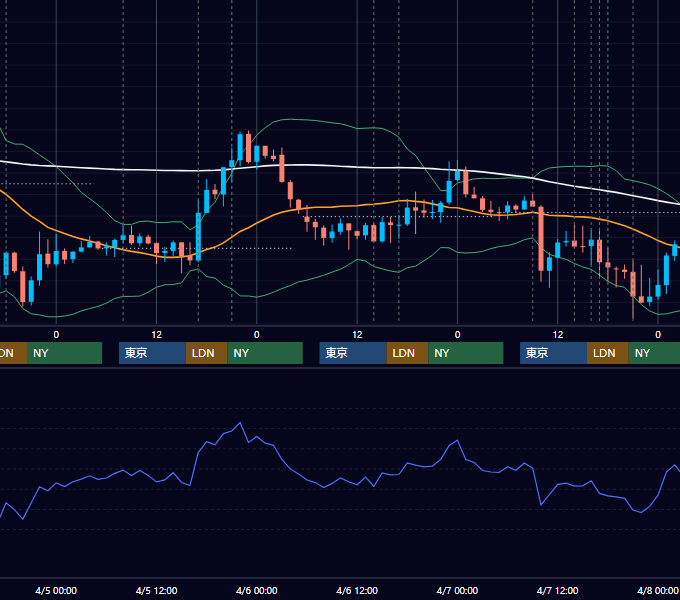Pick the 東京 session block for 4/7

coord(553,353)
